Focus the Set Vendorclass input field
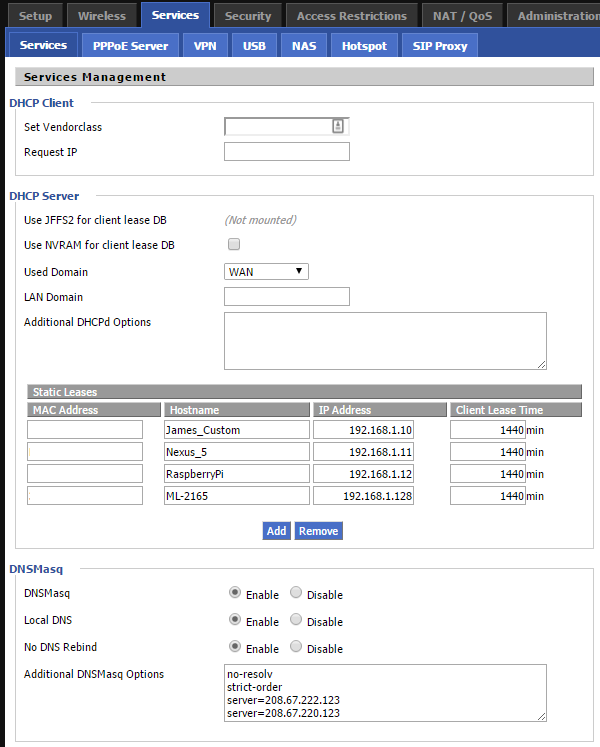This screenshot has height=747, width=600. tap(287, 126)
